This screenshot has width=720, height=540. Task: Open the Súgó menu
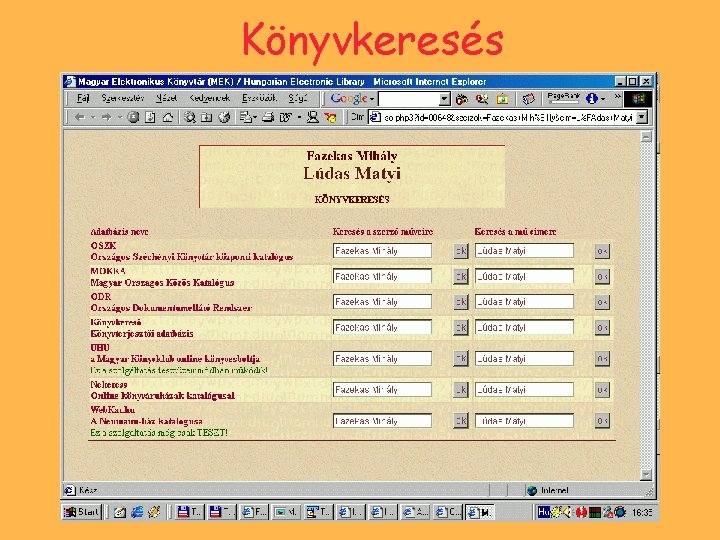click(298, 98)
